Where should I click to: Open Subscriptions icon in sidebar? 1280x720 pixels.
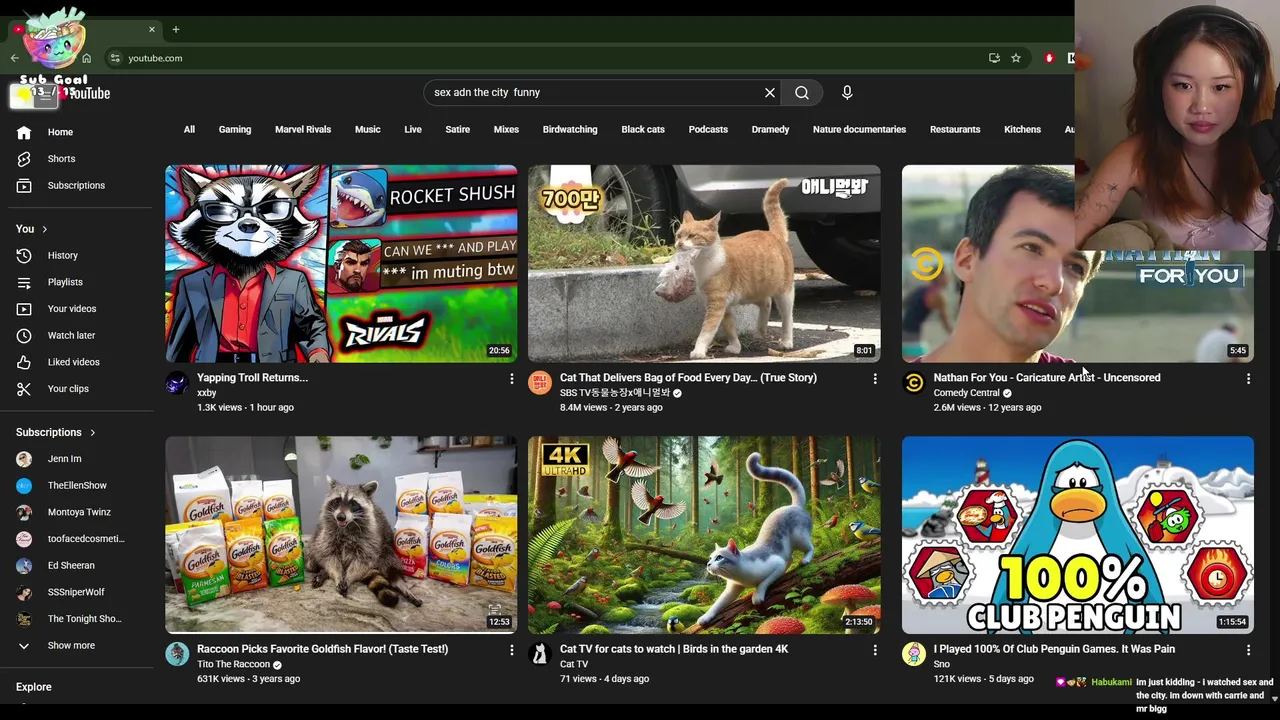click(24, 185)
